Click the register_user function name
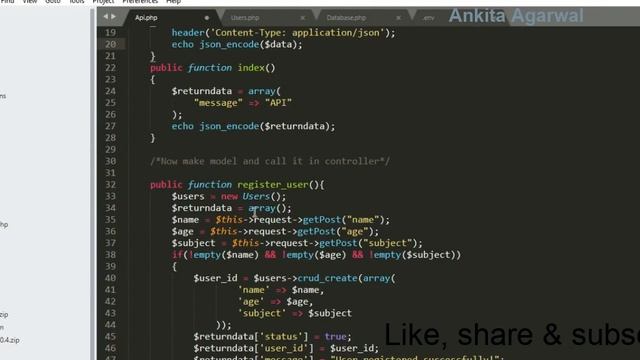This screenshot has height=360, width=640. coord(273,184)
